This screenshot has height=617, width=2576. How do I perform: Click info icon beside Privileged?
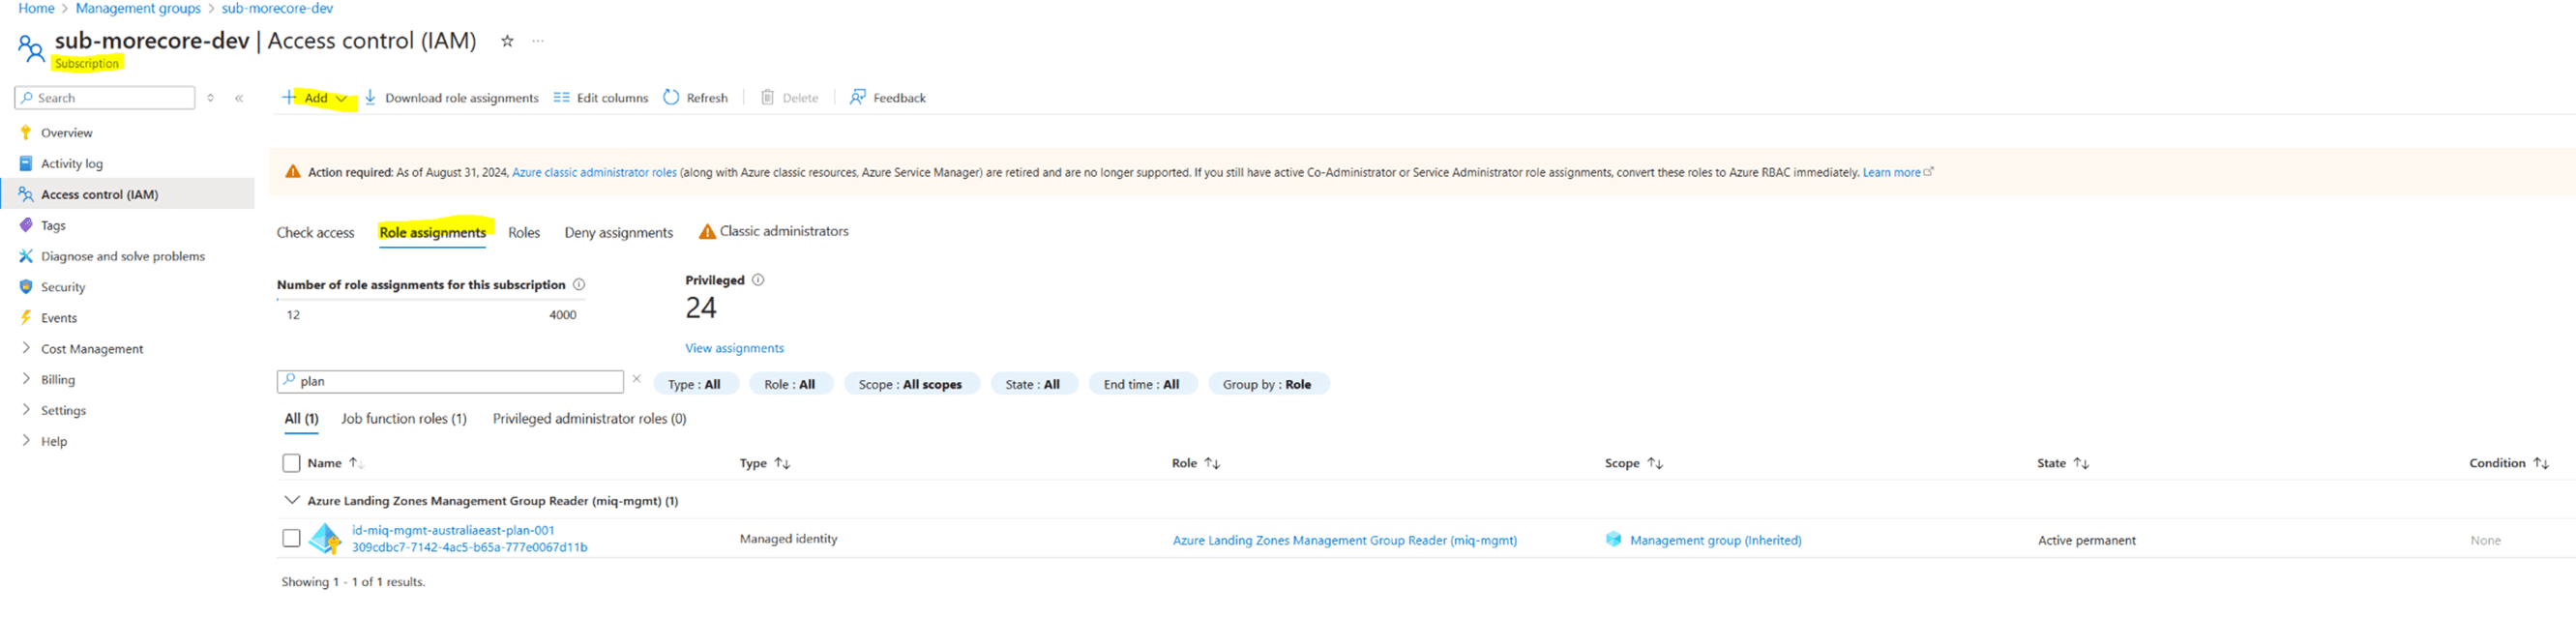tap(758, 280)
